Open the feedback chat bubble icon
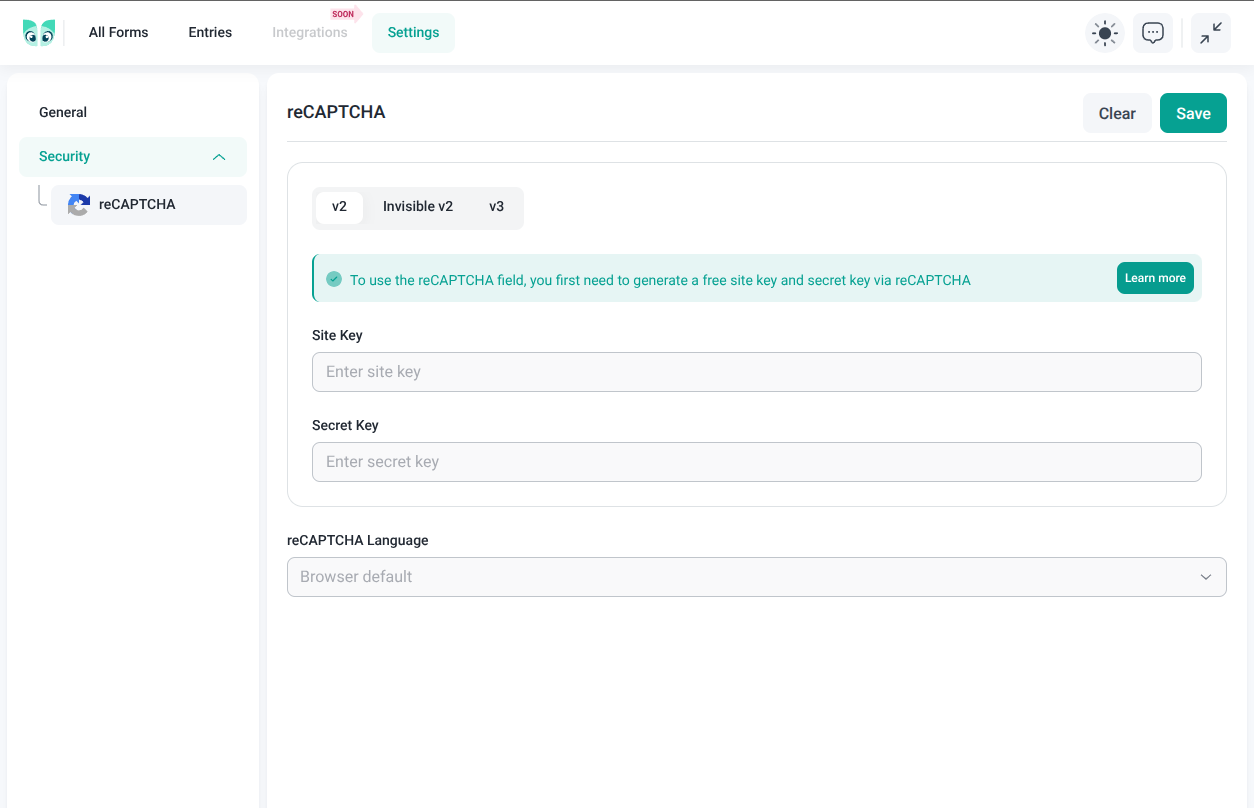This screenshot has height=808, width=1254. pos(1153,33)
